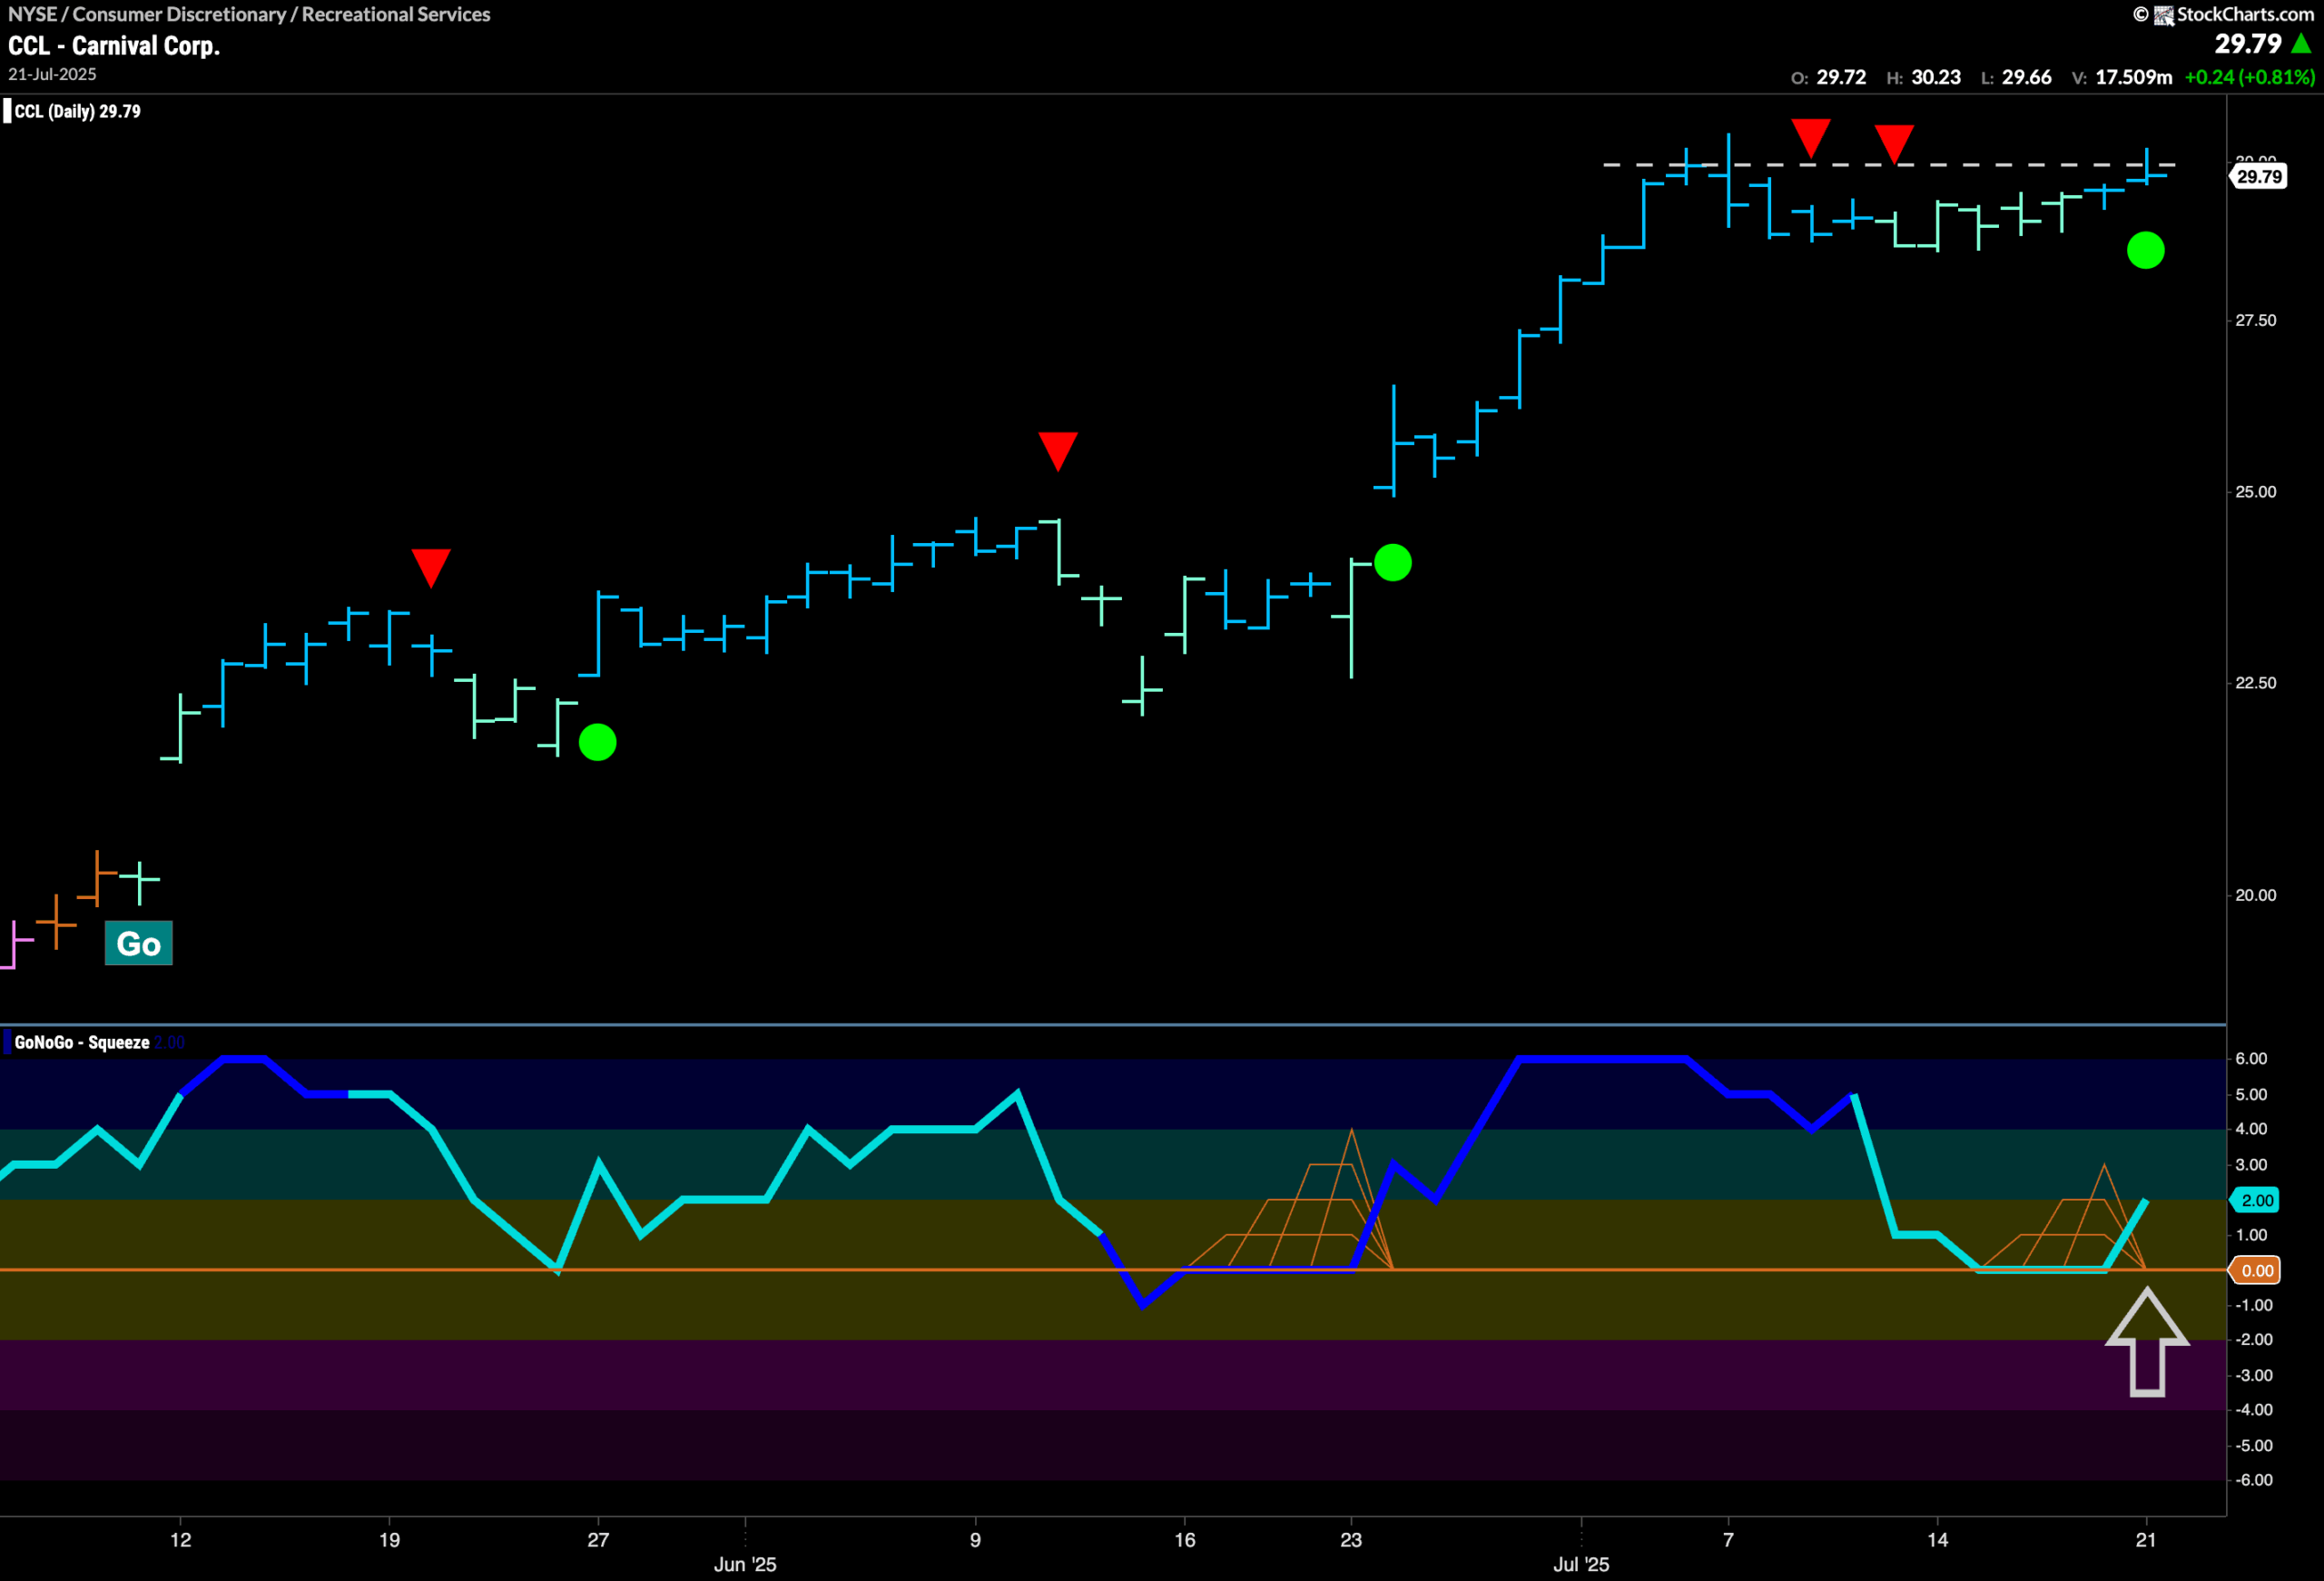This screenshot has width=2324, height=1581.
Task: Click the StockCharts.com logo
Action: click(2223, 14)
